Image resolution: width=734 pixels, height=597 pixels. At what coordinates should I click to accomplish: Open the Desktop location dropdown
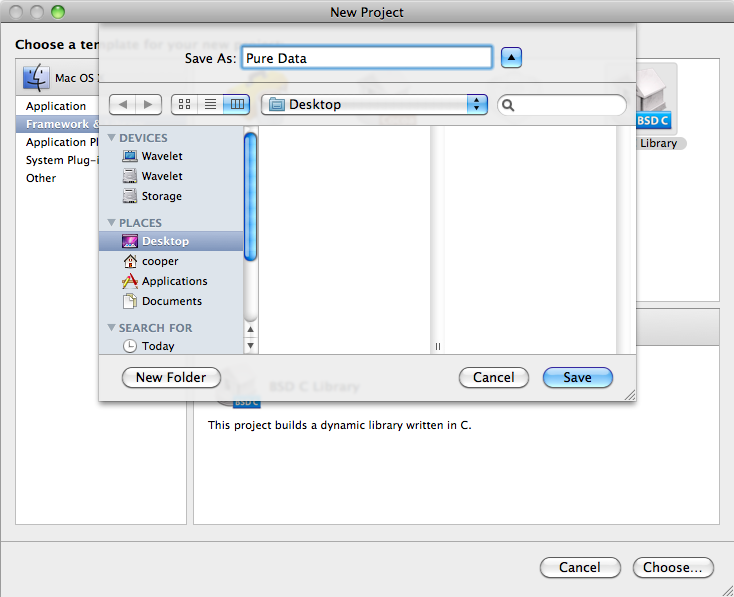coord(374,104)
